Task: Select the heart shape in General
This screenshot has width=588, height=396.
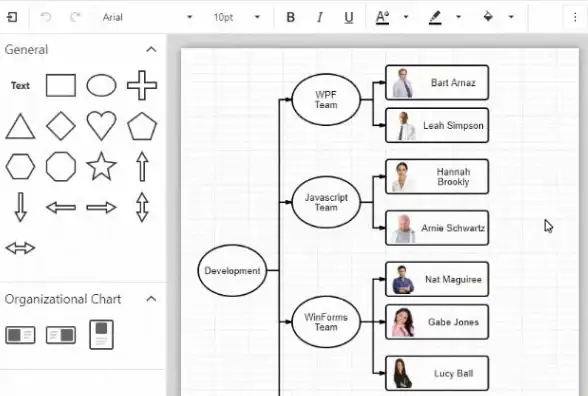Action: coord(101,126)
